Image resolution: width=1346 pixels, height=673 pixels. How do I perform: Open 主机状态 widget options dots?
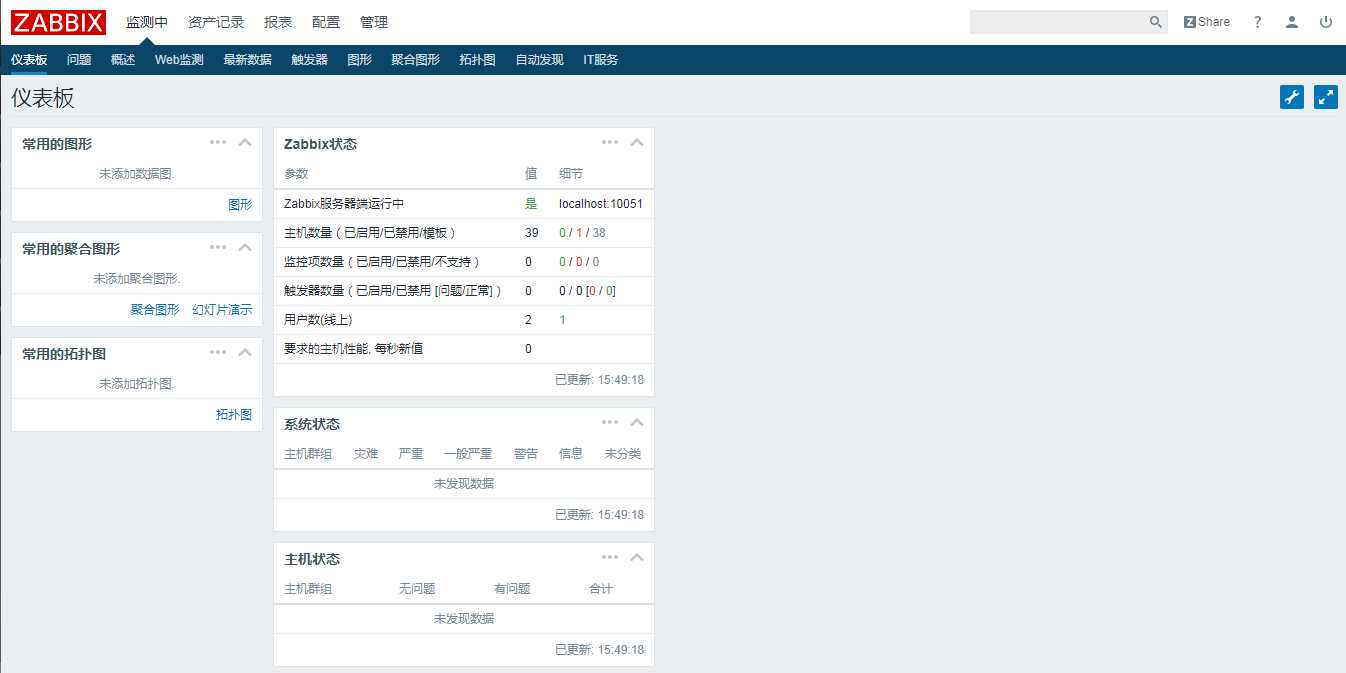pos(610,557)
